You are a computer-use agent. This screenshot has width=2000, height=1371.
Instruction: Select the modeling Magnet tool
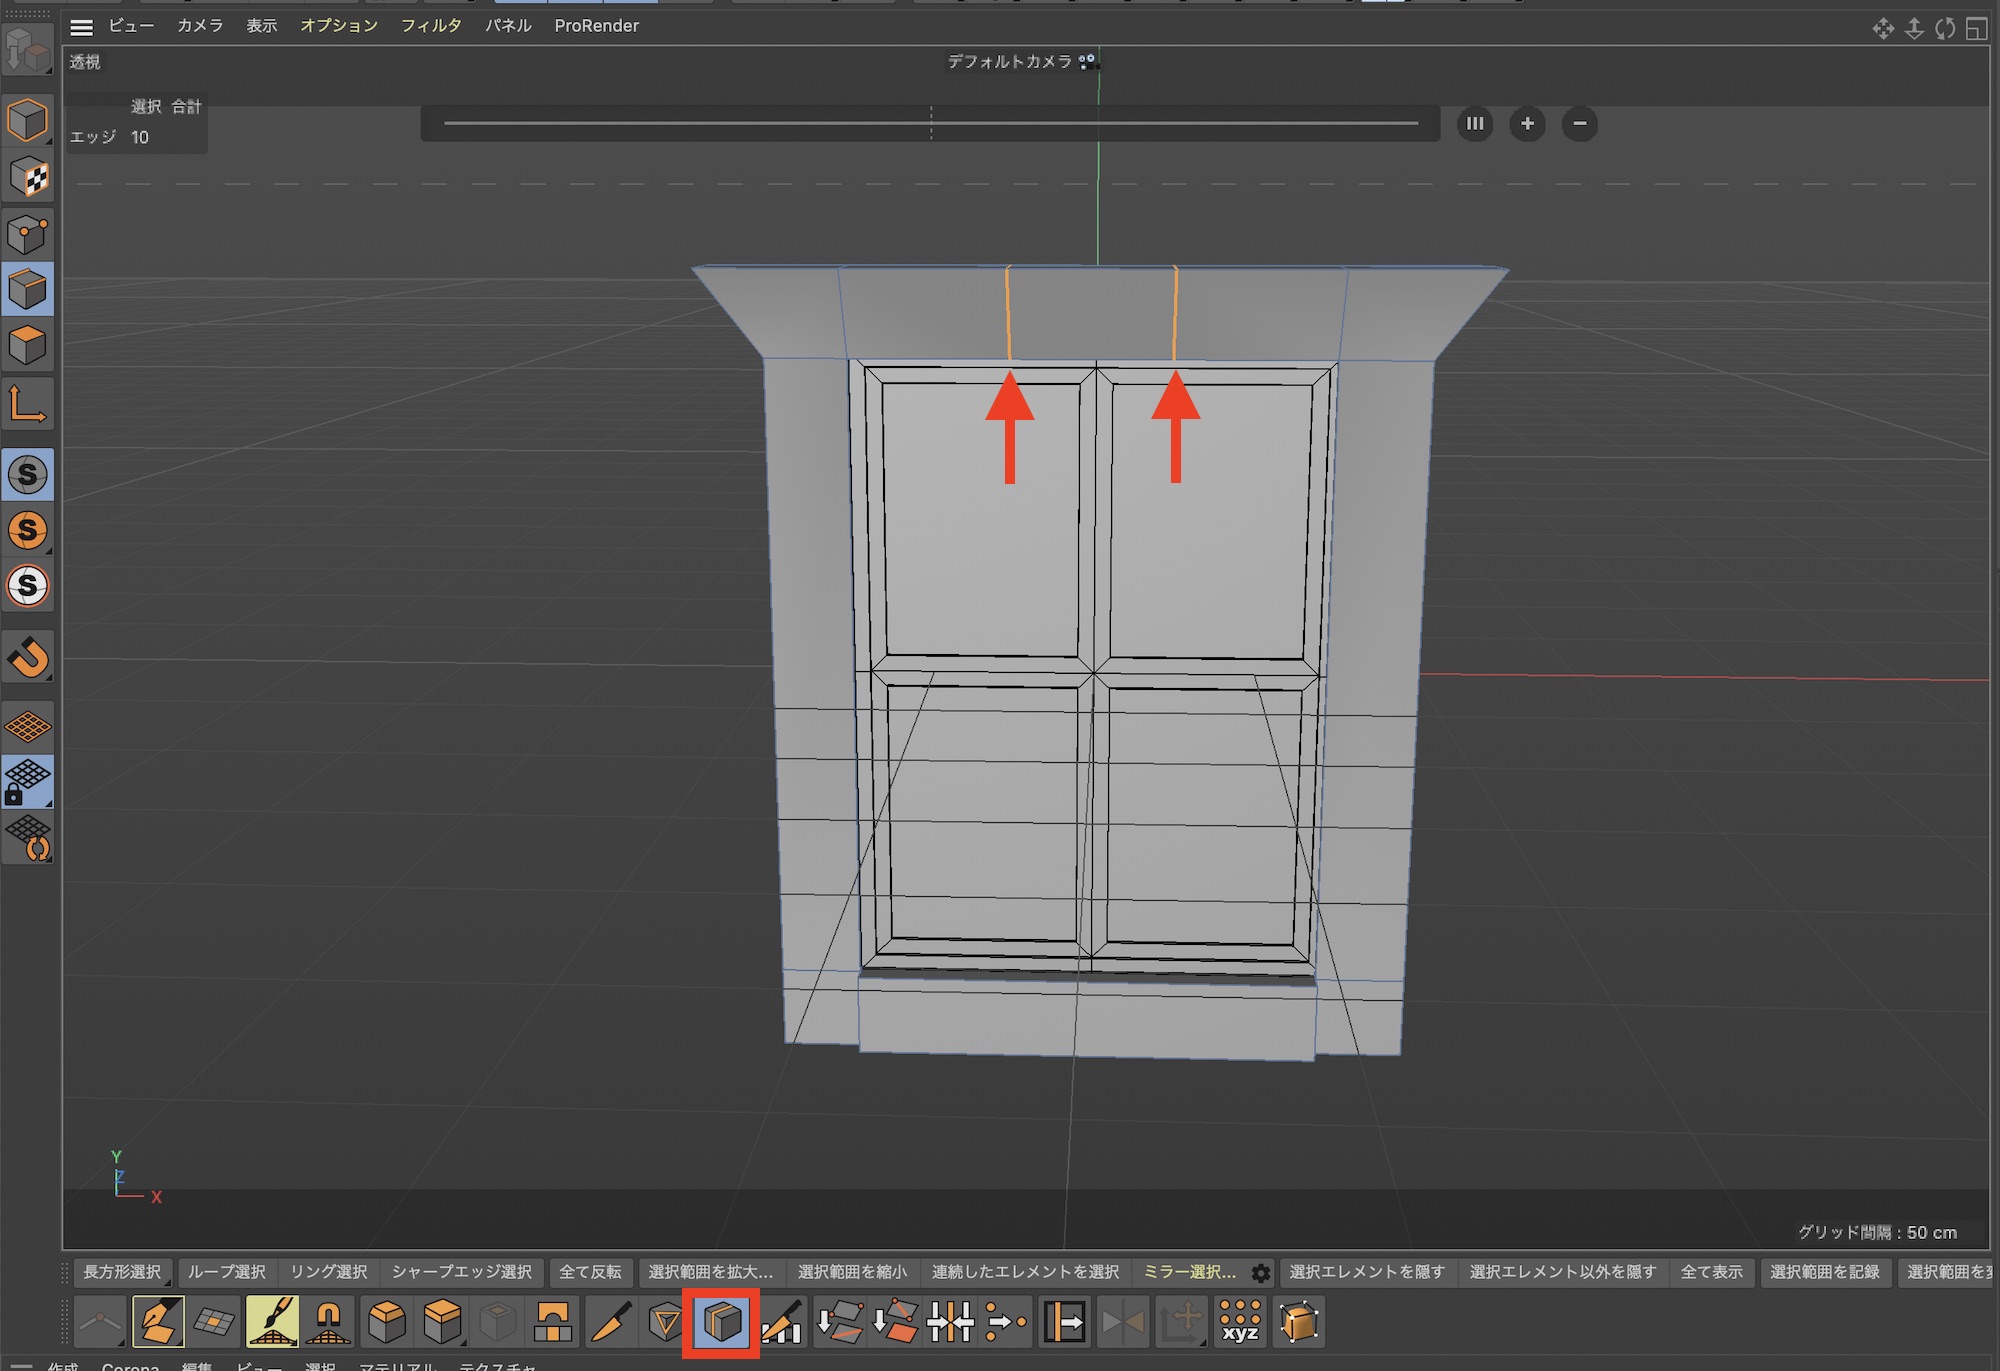(x=327, y=1322)
